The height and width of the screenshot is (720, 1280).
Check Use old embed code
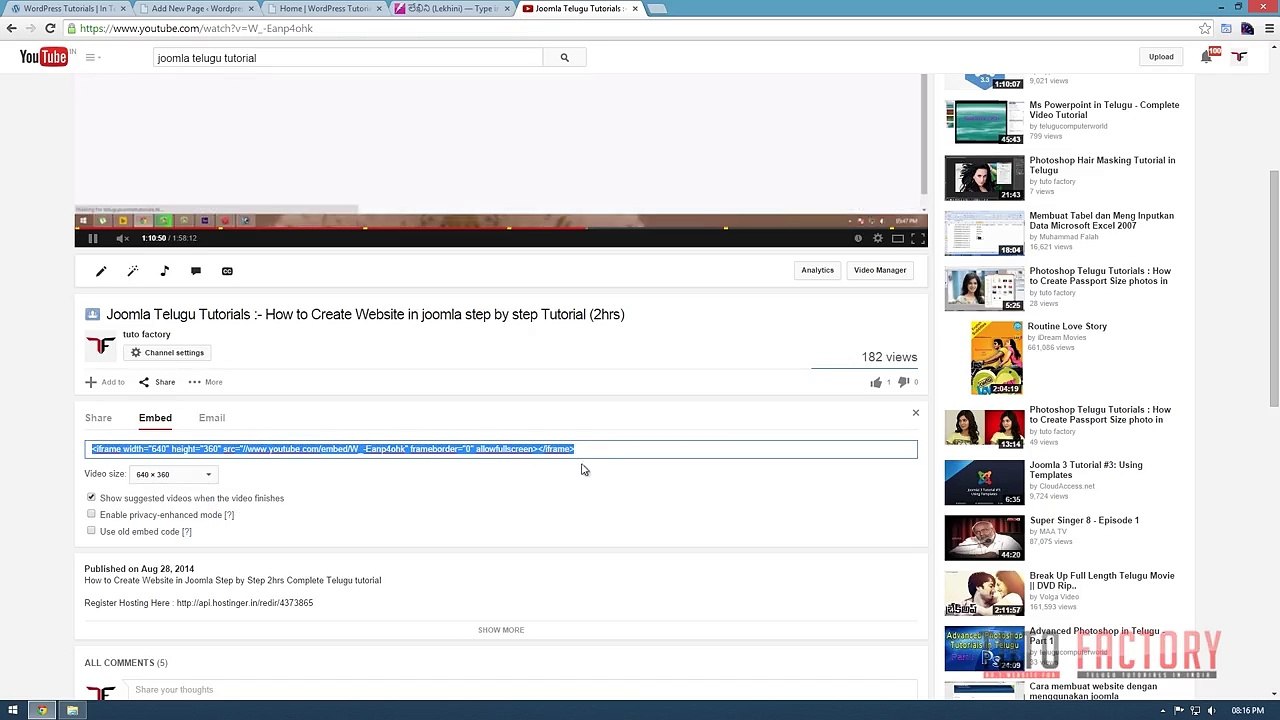click(91, 531)
